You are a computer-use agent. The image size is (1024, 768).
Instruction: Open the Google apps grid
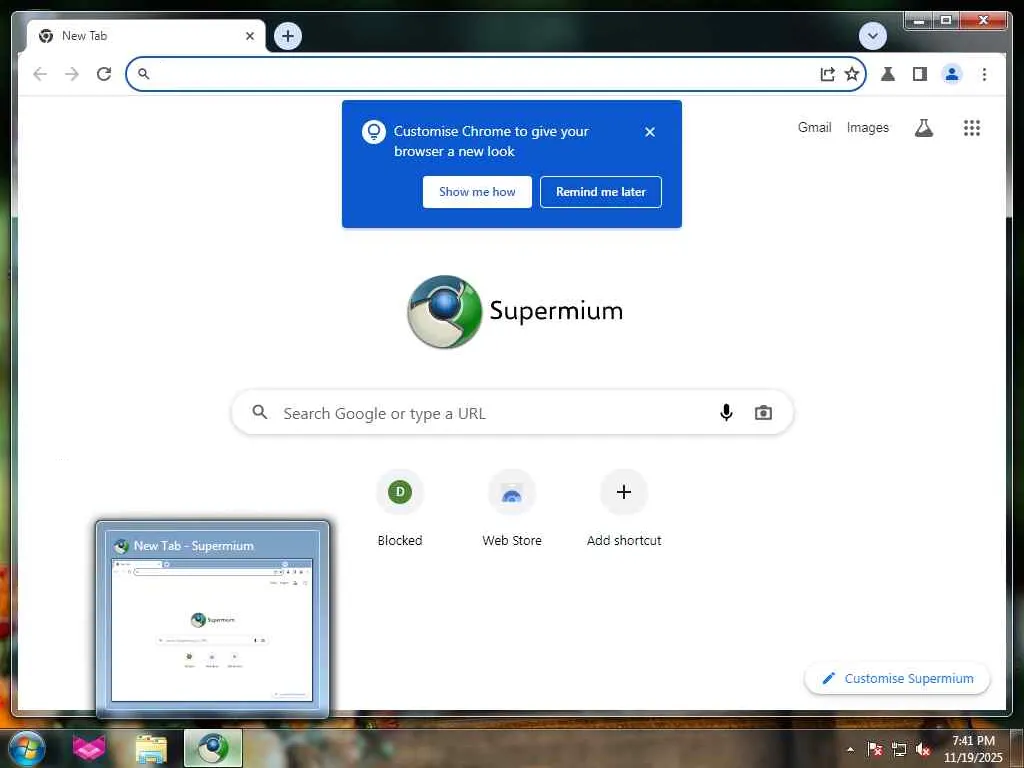point(972,128)
